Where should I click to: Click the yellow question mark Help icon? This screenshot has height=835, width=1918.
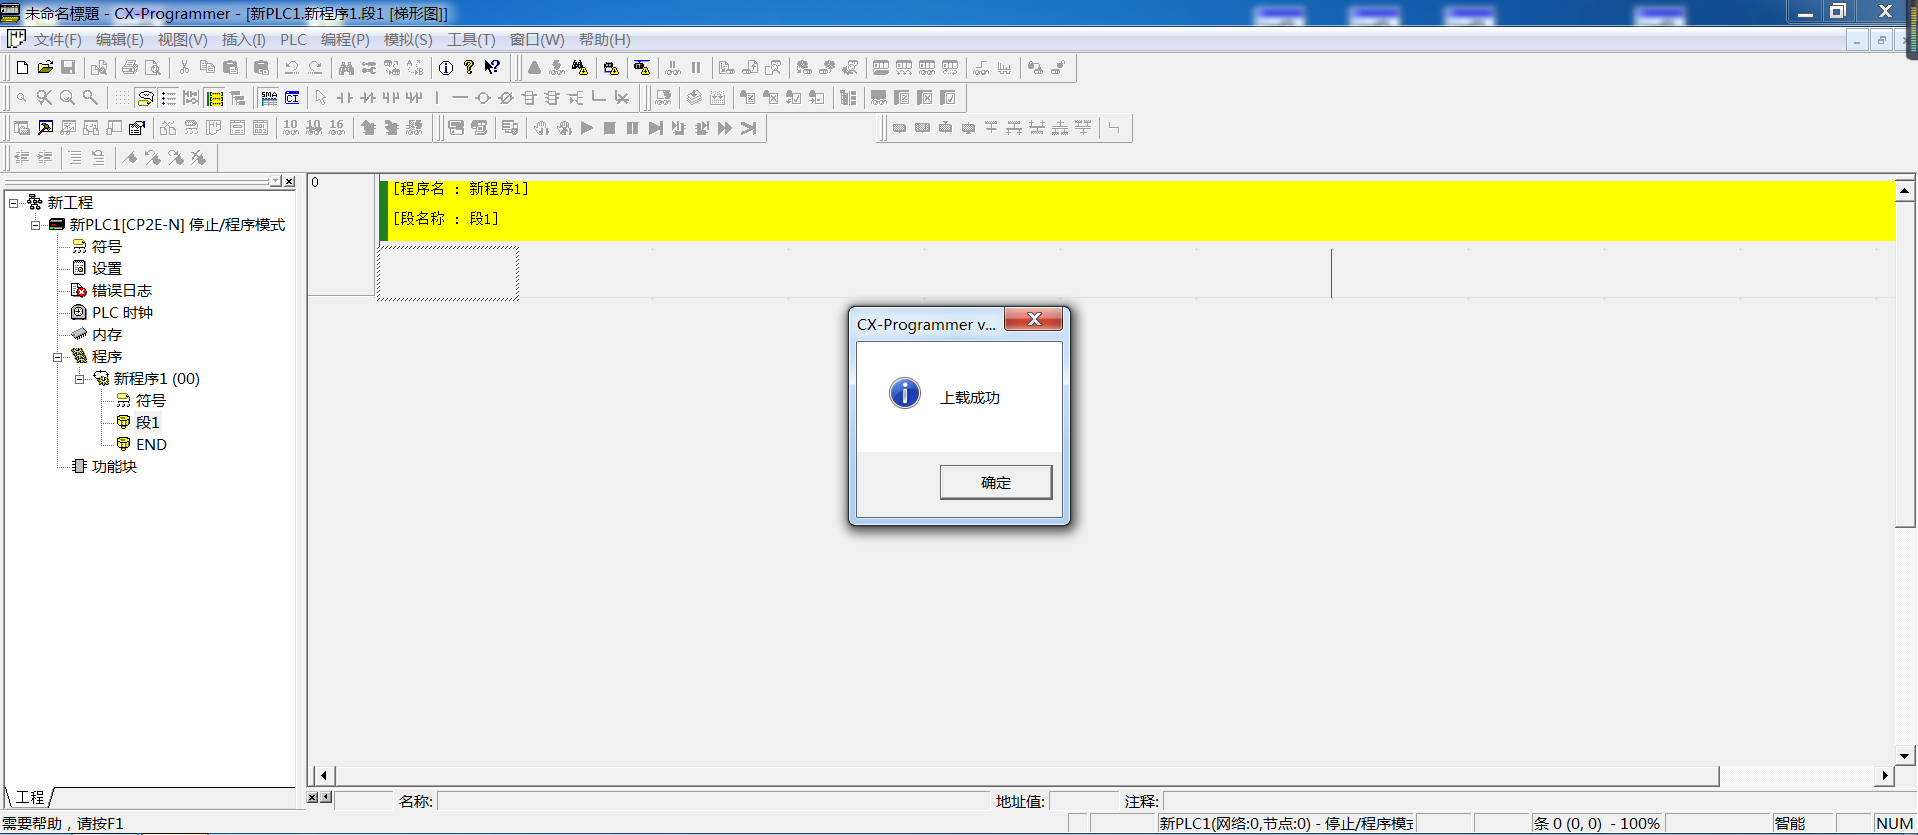click(x=469, y=68)
